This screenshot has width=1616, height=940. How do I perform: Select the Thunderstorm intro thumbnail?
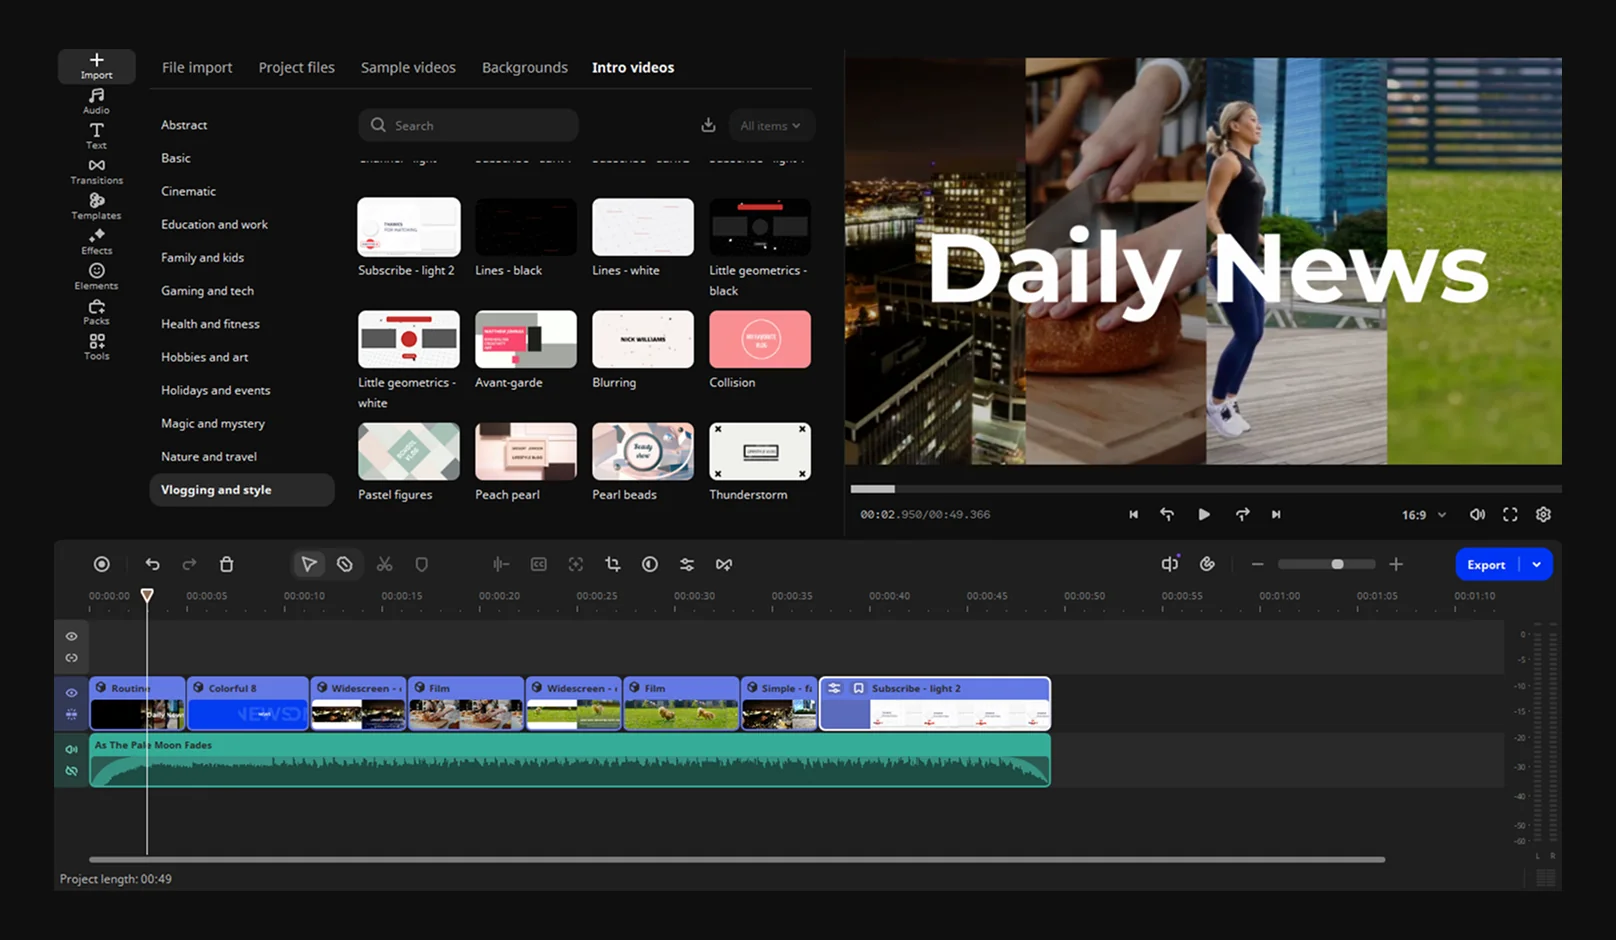coord(760,451)
